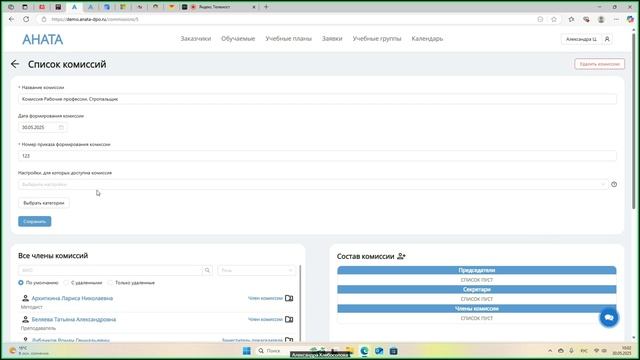Expand the Выберите настройки dropdown
Image resolution: width=640 pixels, height=360 pixels.
click(x=313, y=184)
